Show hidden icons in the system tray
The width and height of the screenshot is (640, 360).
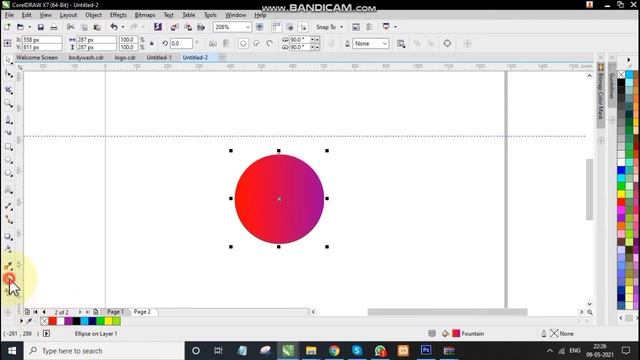click(550, 351)
